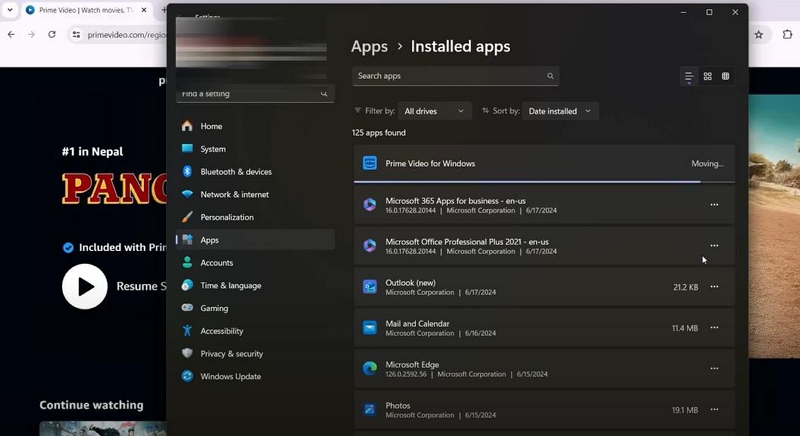Click the Find a setting magnifier icon
The width and height of the screenshot is (800, 436).
pyautogui.click(x=323, y=94)
